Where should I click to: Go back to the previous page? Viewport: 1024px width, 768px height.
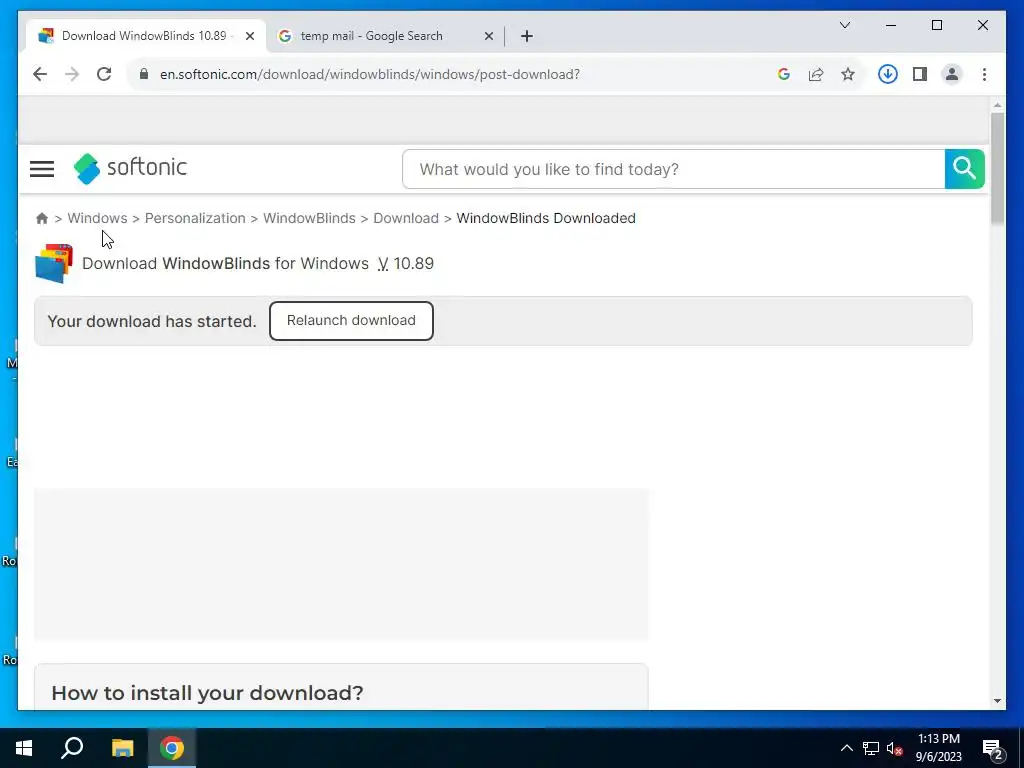(x=40, y=74)
